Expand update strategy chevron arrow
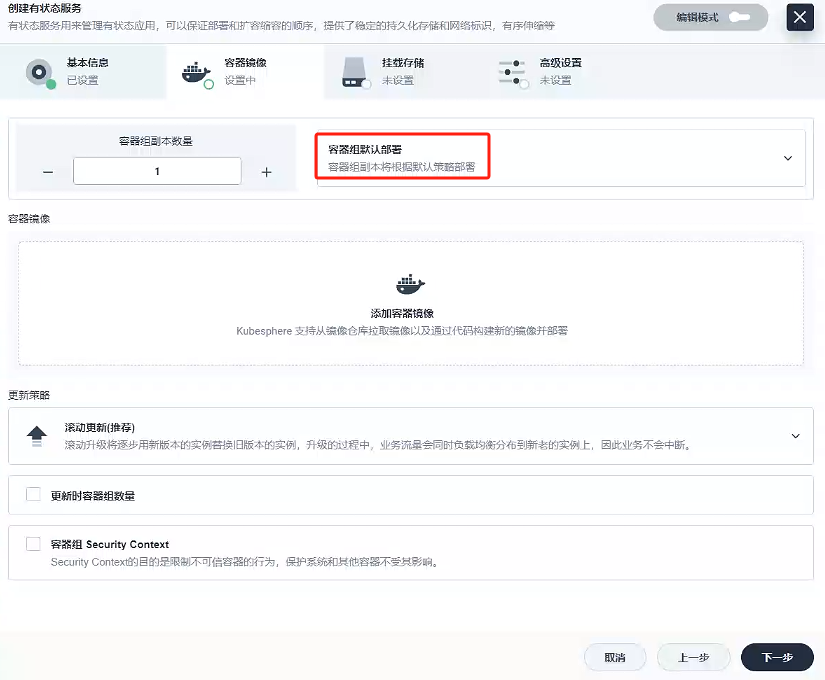 796,436
